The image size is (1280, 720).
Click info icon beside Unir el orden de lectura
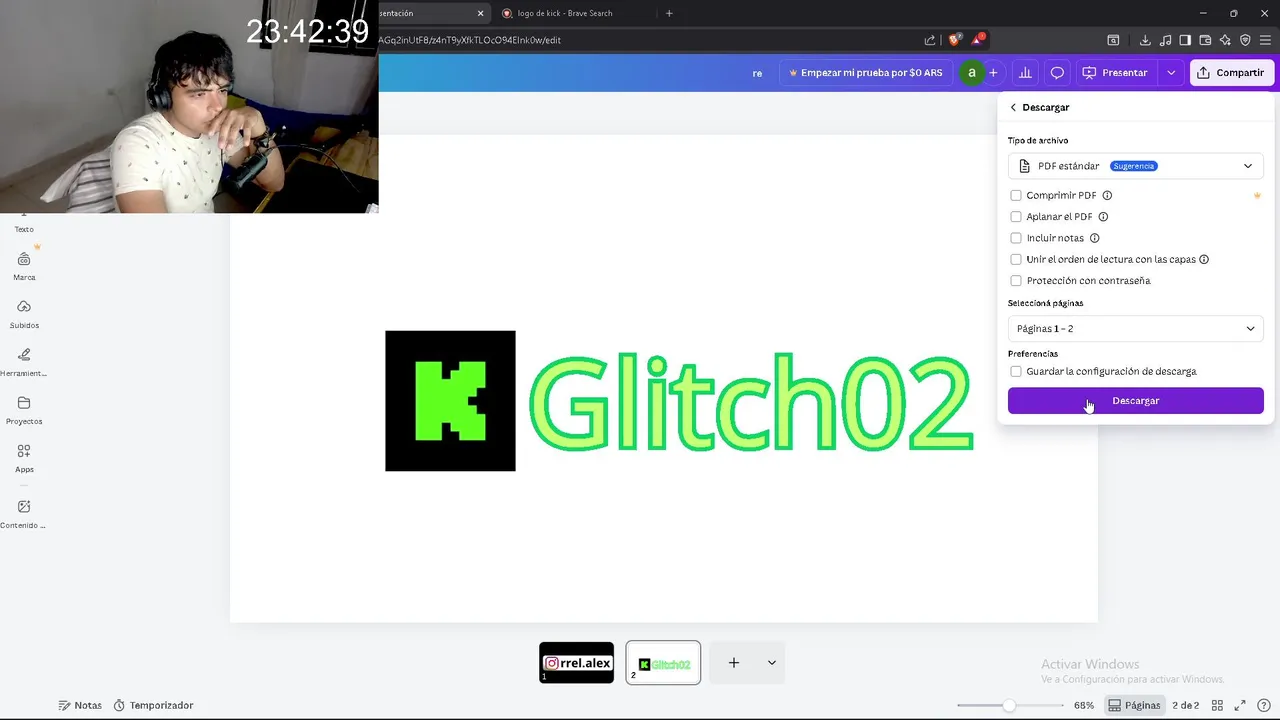pos(1204,259)
